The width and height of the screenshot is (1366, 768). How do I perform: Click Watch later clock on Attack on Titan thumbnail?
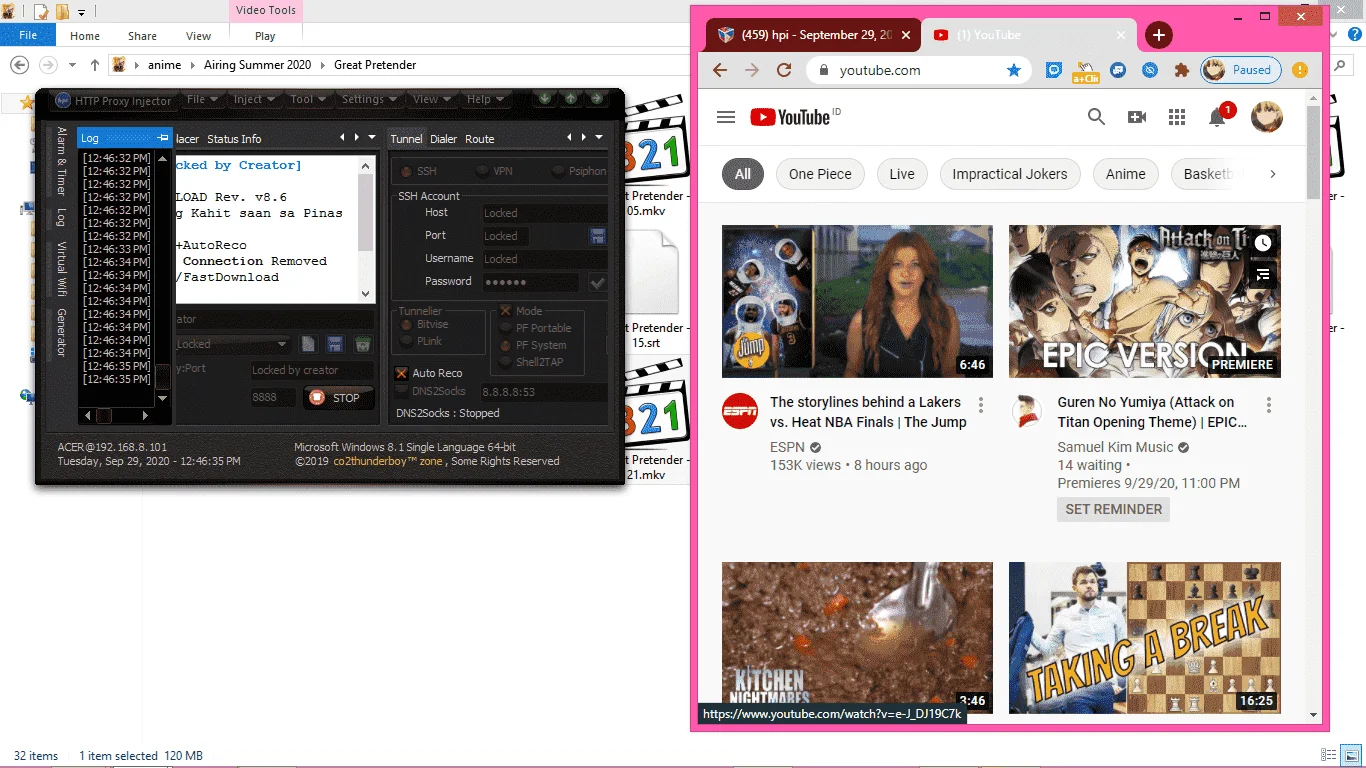tap(1263, 243)
